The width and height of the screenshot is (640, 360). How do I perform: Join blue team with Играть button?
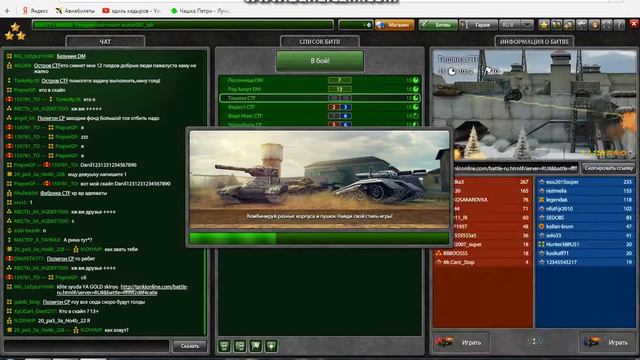pyautogui.click(x=607, y=342)
